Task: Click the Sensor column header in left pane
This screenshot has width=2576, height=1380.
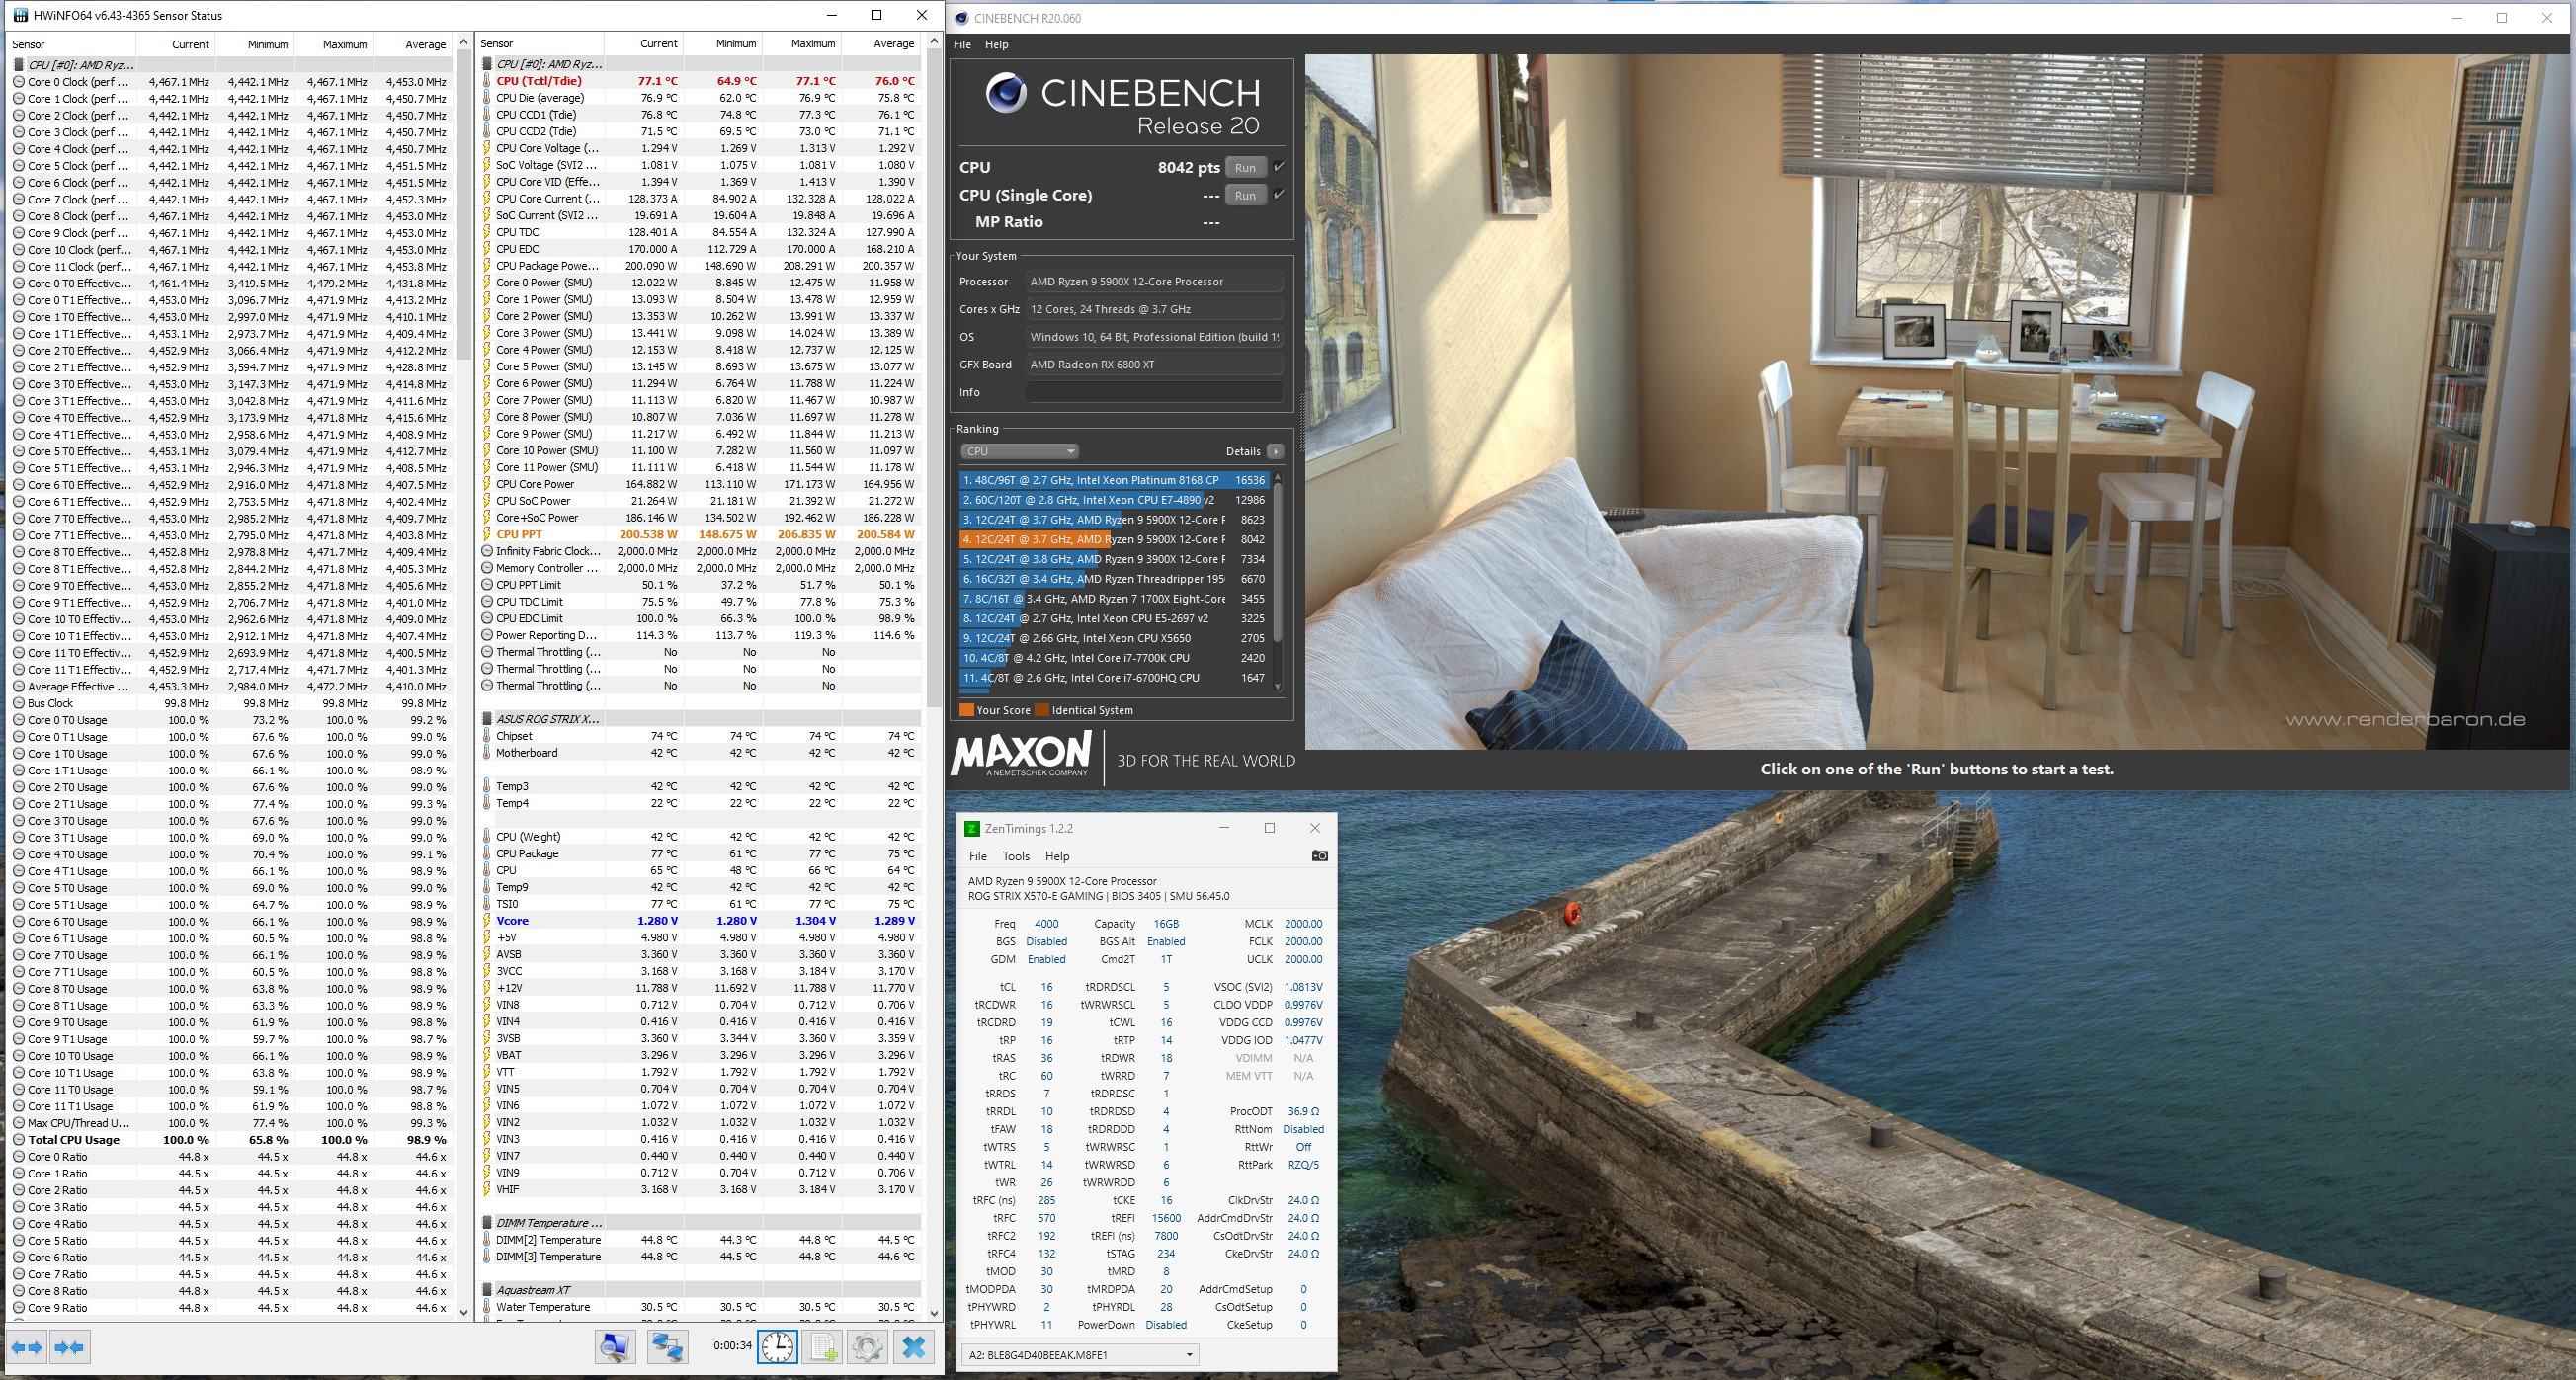Action: pos(72,44)
